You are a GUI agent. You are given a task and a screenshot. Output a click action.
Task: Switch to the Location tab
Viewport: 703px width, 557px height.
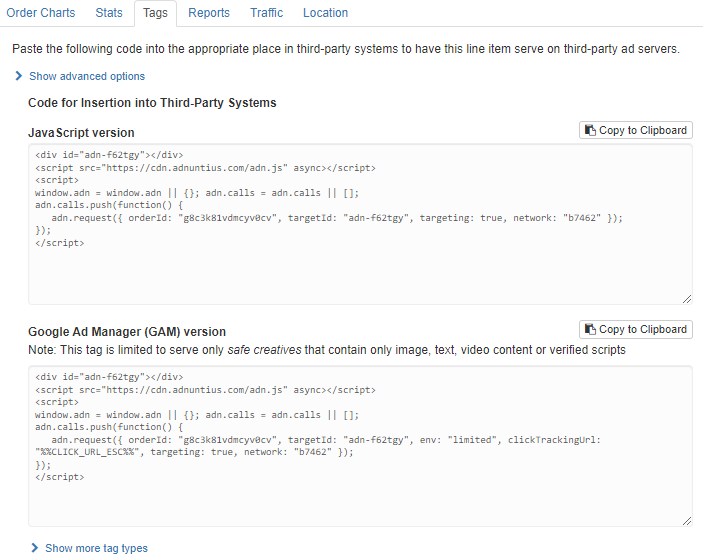point(325,13)
